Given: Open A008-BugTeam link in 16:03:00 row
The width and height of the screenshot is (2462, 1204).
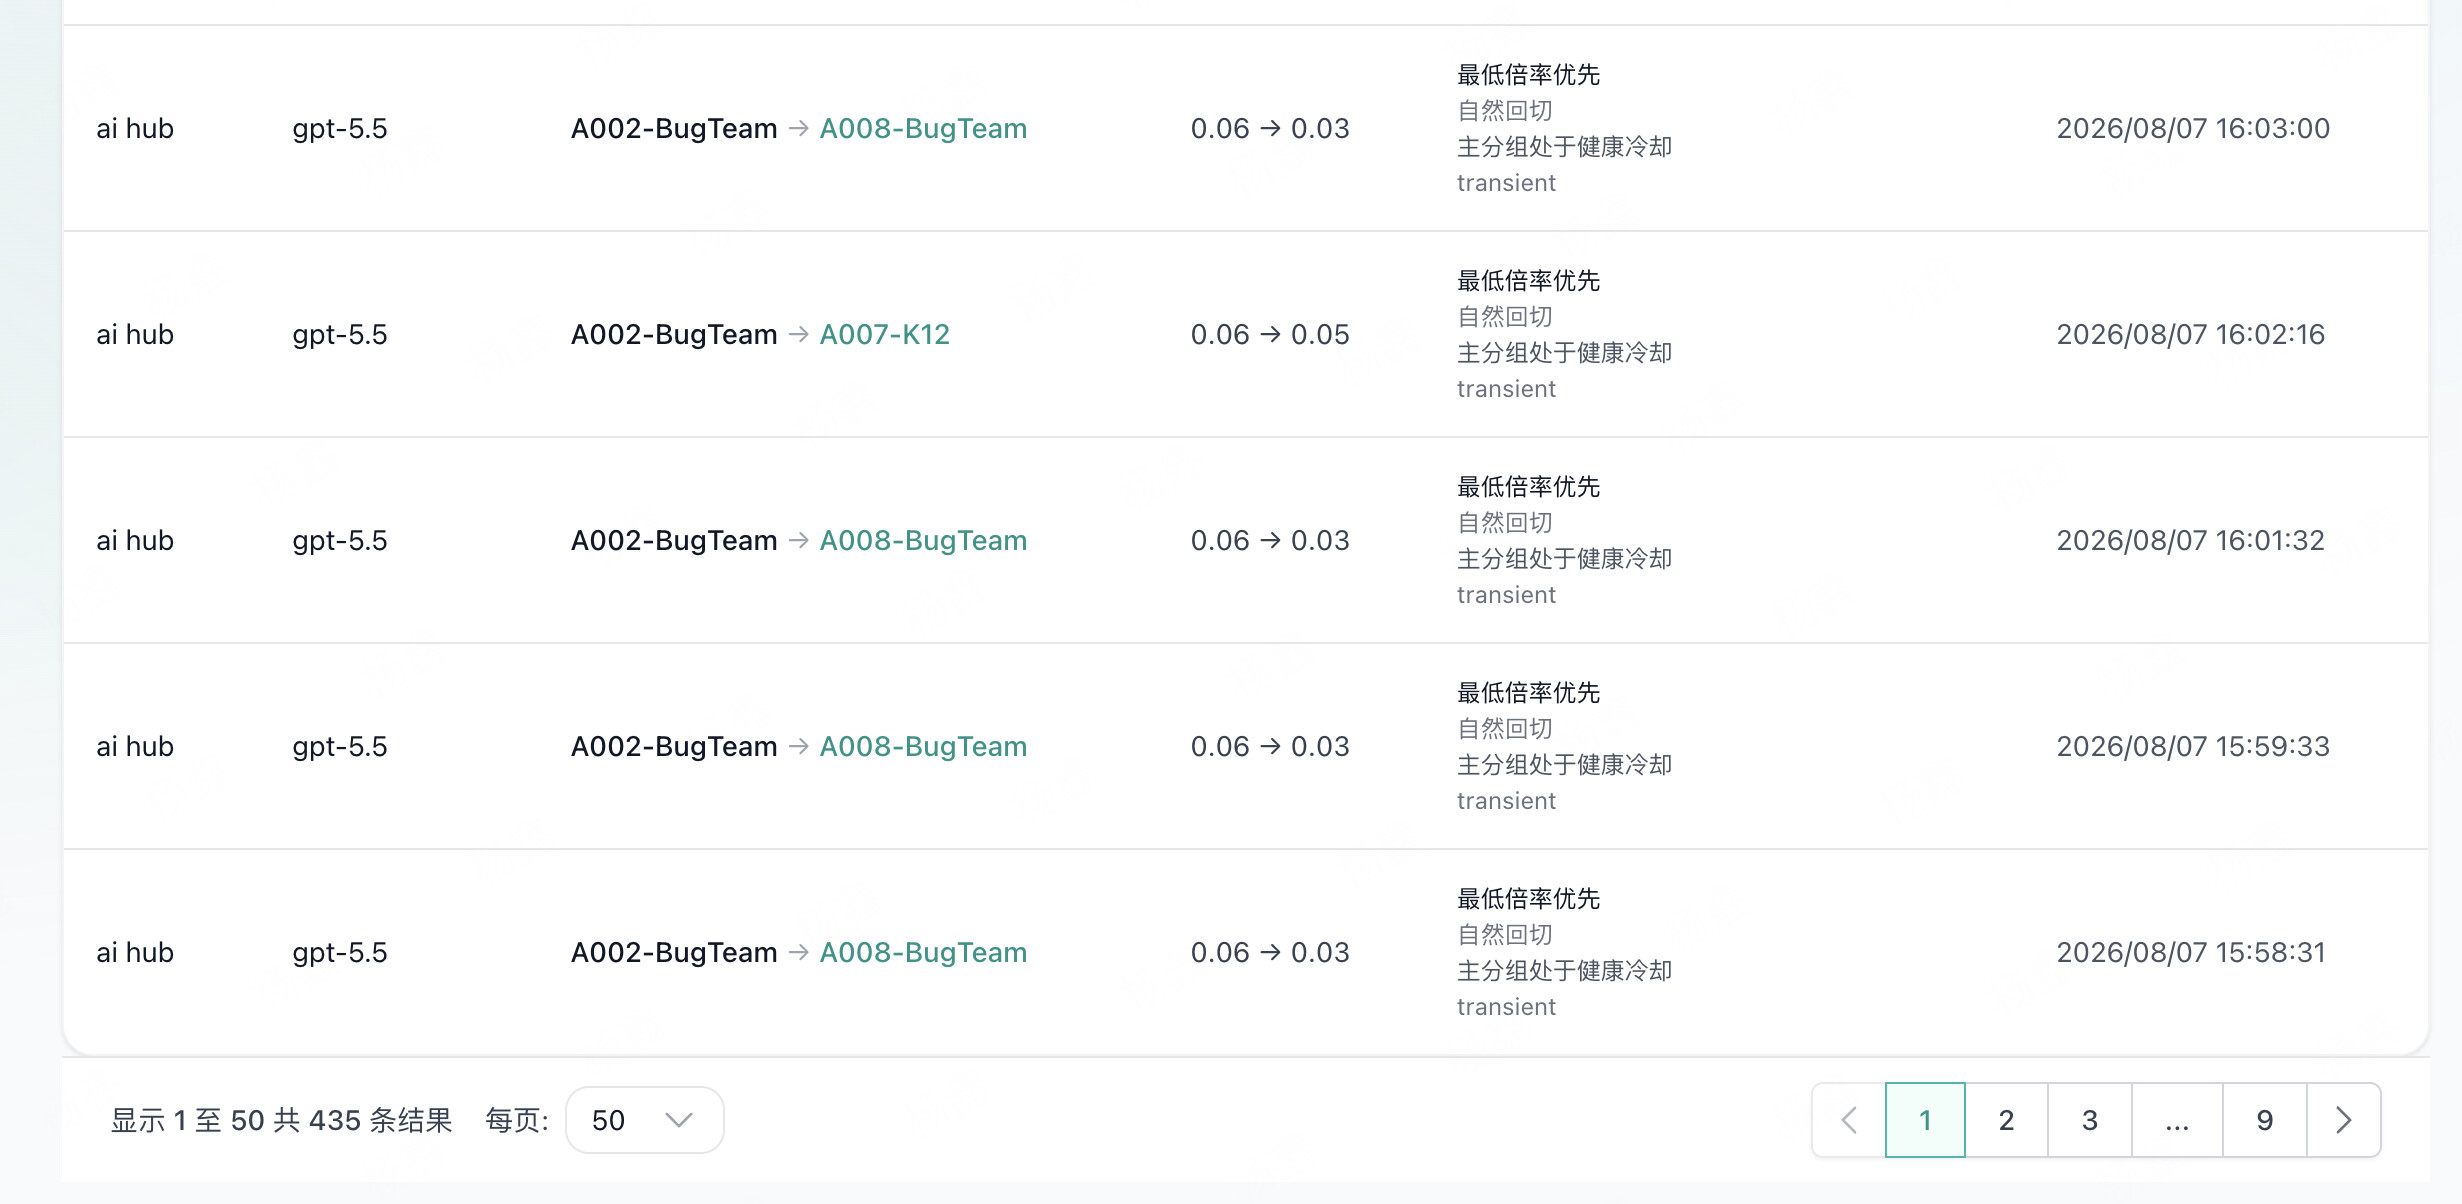Looking at the screenshot, I should 923,128.
